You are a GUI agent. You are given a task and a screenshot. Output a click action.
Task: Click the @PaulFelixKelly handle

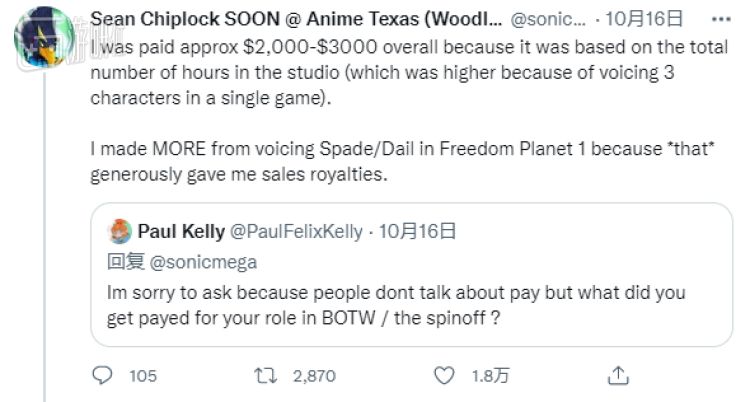[297, 232]
